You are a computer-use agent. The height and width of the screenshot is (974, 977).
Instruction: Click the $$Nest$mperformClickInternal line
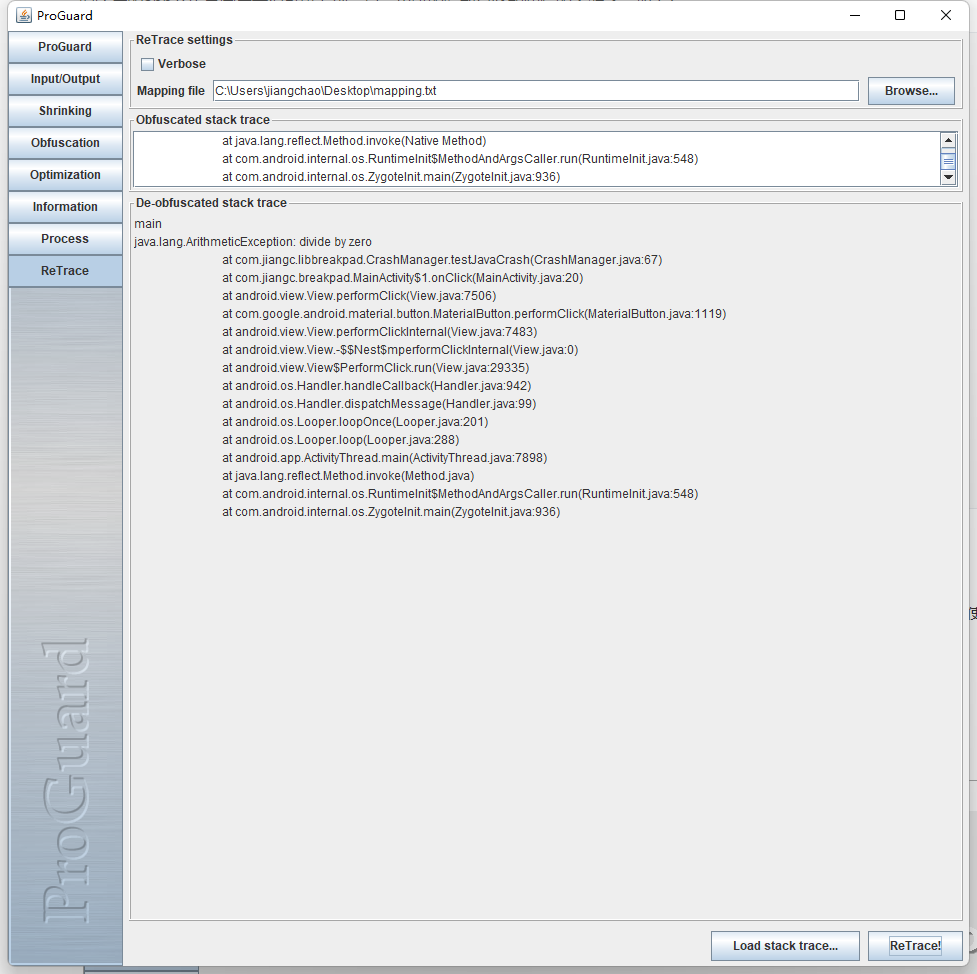[400, 350]
